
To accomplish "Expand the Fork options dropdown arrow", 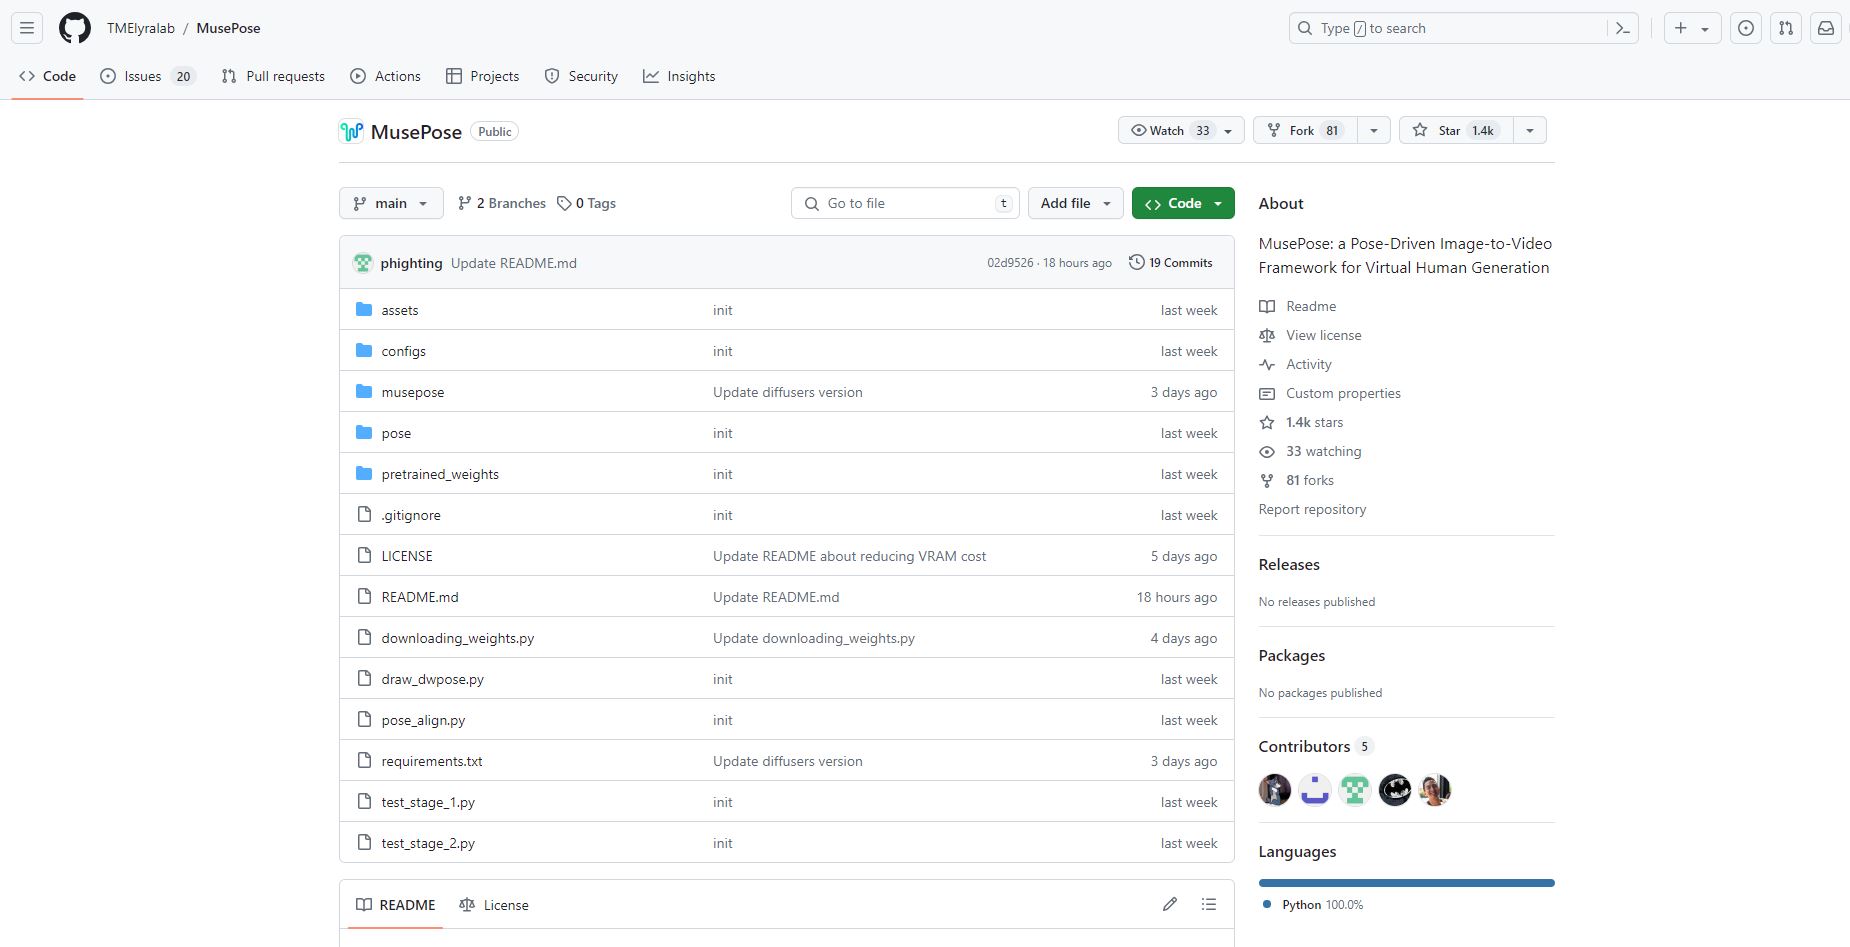I will (x=1373, y=130).
